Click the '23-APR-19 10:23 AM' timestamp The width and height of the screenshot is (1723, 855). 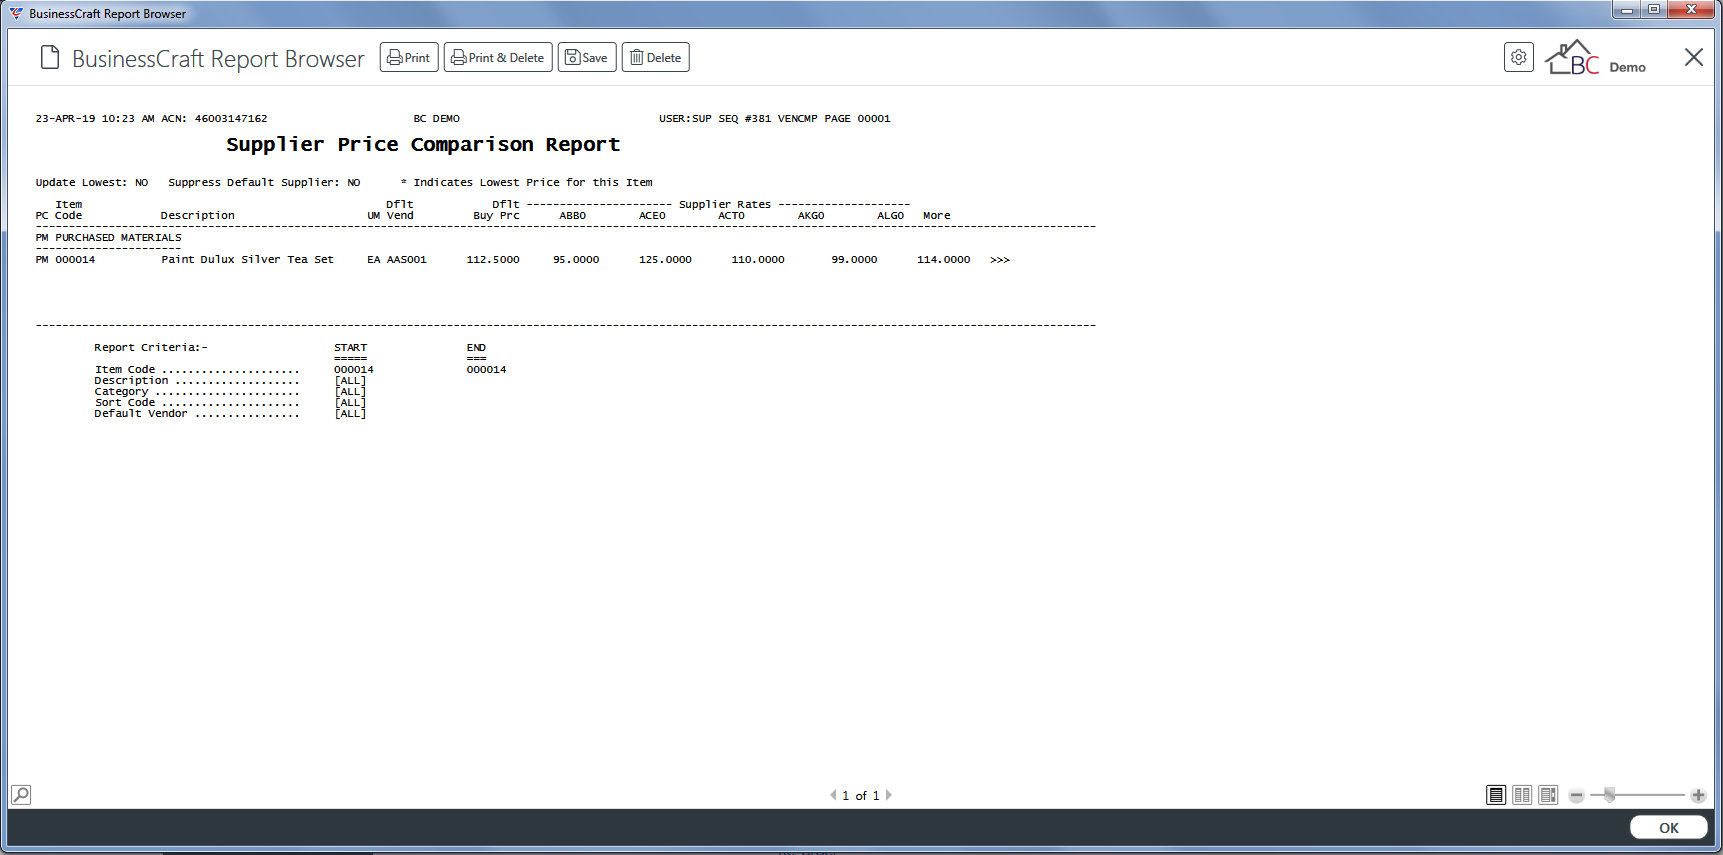click(95, 119)
